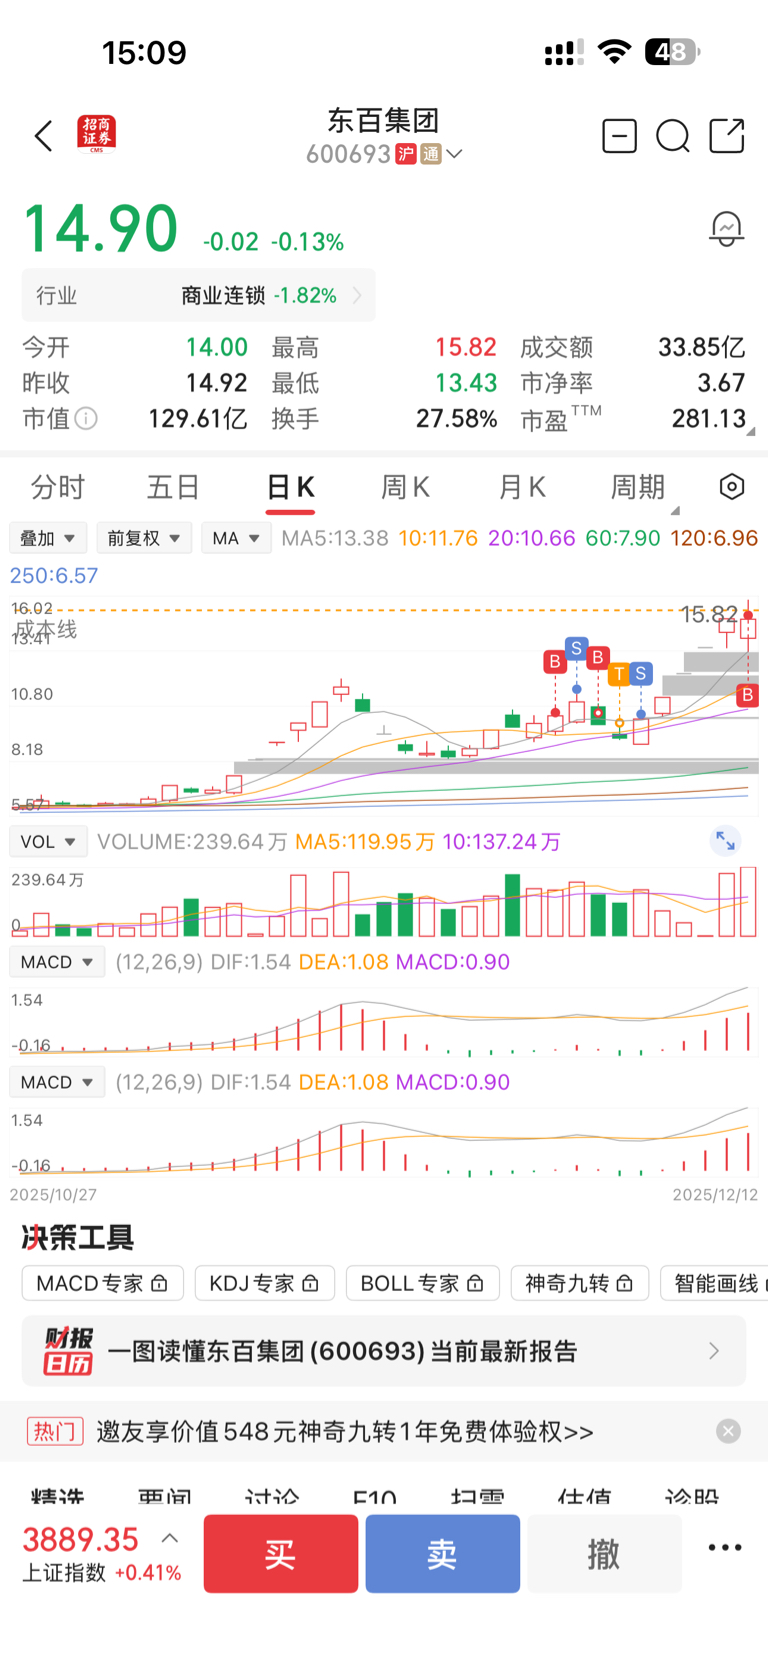Switch to the 周K tab
Screen dimensions: 768x1665
point(405,487)
